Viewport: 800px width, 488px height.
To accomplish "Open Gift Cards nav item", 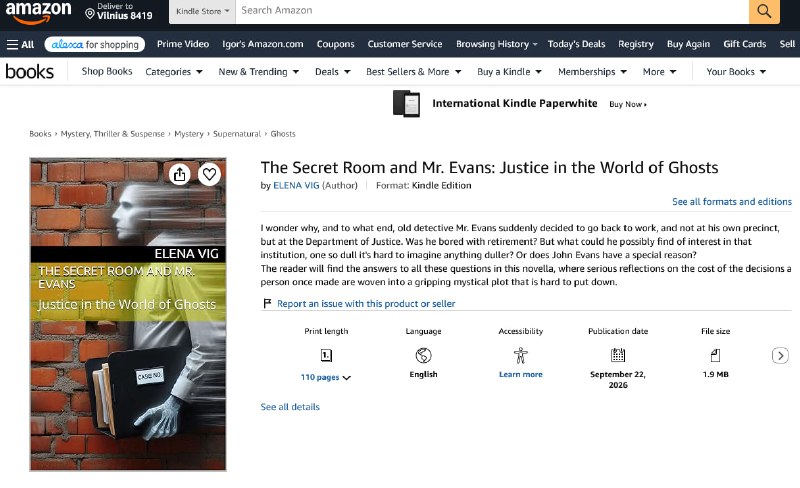I will (744, 44).
